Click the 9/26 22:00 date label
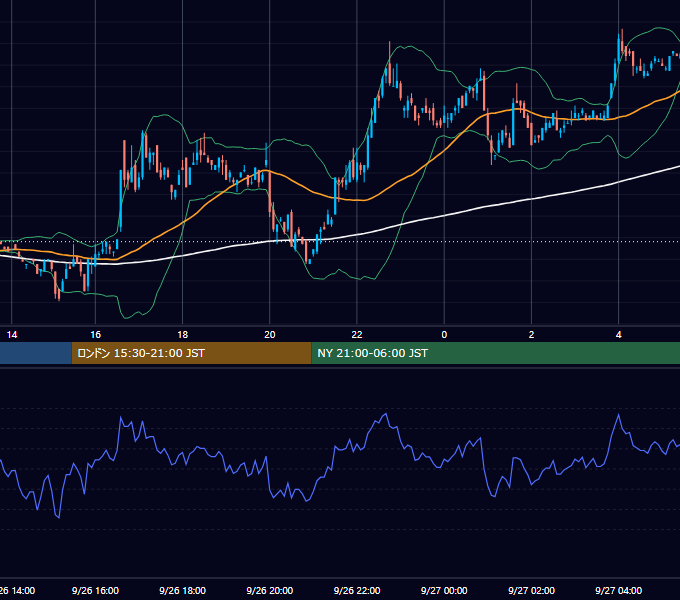 coord(357,590)
